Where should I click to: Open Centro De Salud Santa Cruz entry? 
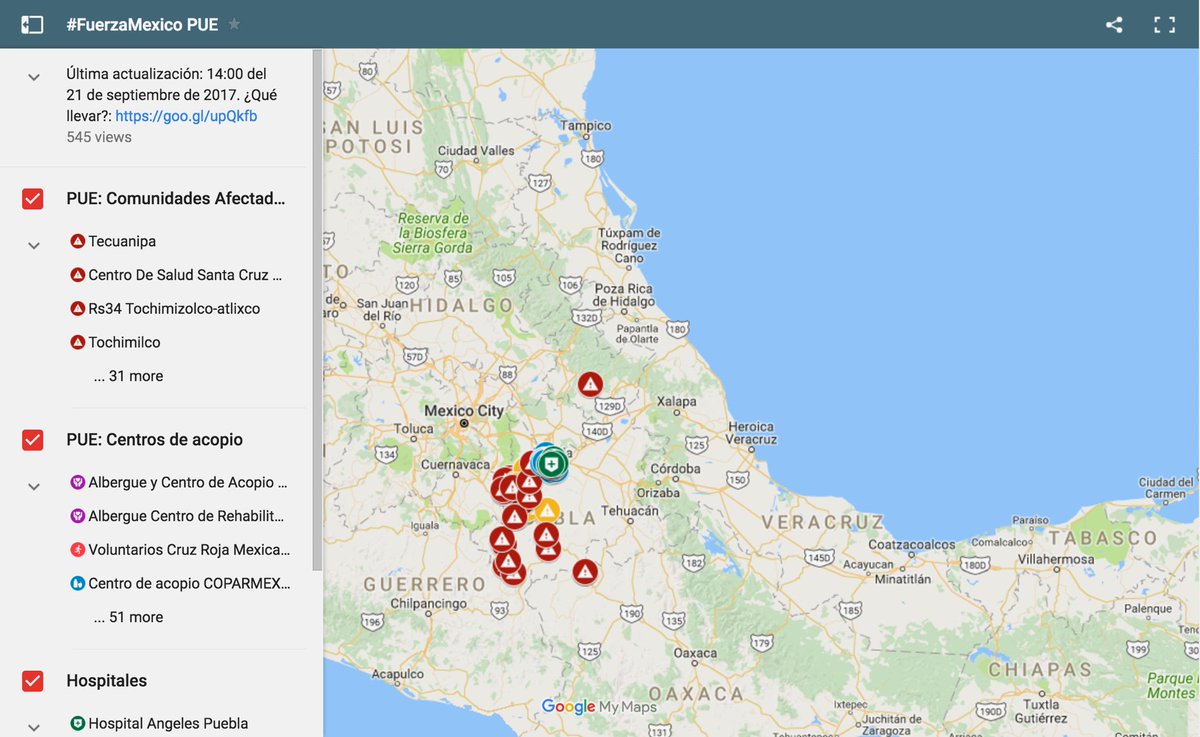(185, 275)
